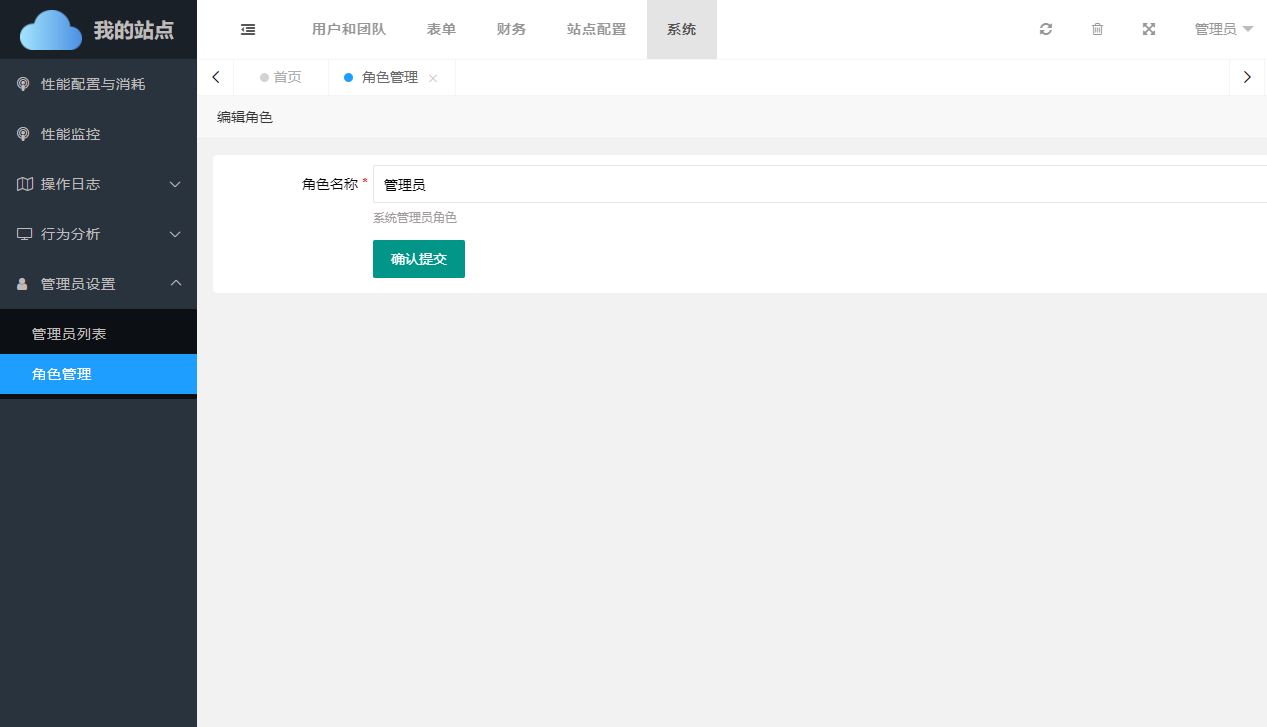Viewport: 1267px width, 727px height.
Task: Click the cloud logo 我的站点
Action: click(x=98, y=30)
